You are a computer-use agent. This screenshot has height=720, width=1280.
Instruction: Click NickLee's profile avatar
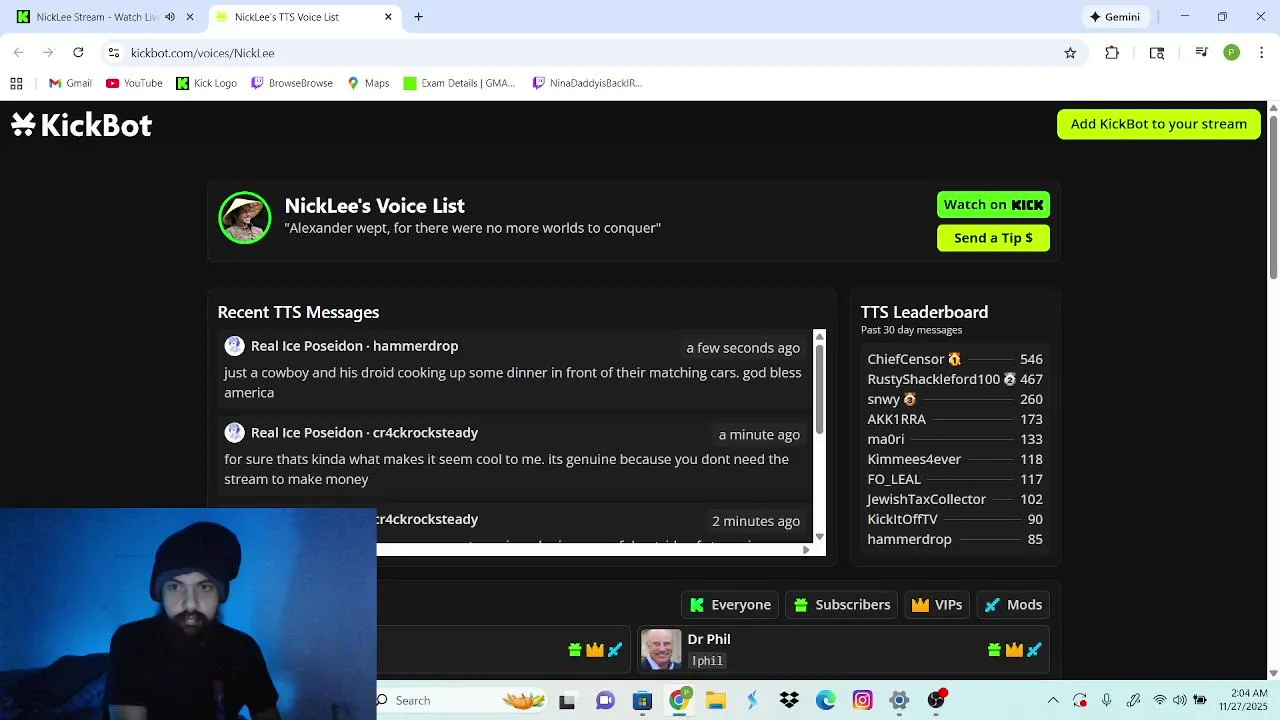pyautogui.click(x=245, y=217)
